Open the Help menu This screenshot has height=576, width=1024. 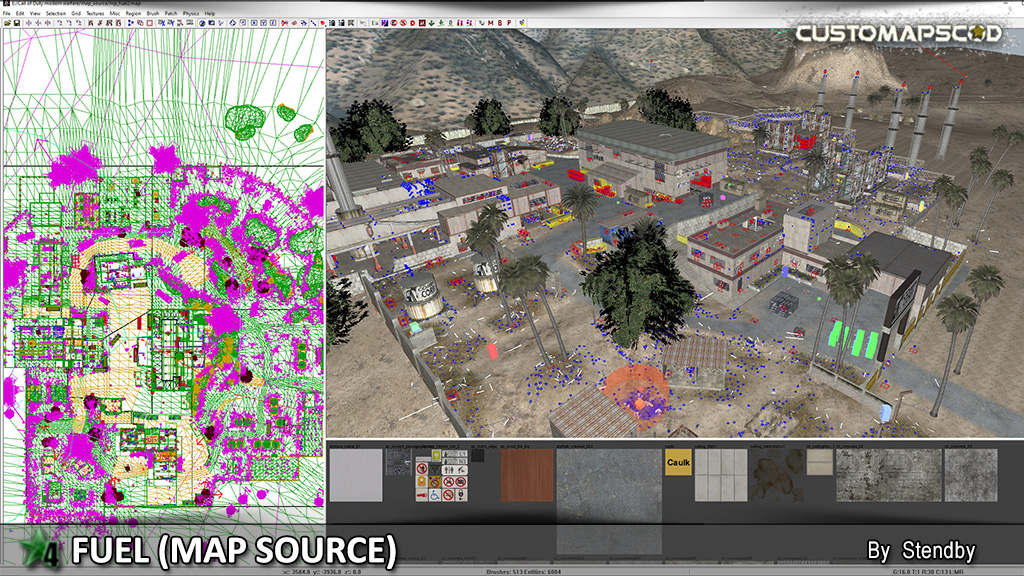[x=210, y=13]
